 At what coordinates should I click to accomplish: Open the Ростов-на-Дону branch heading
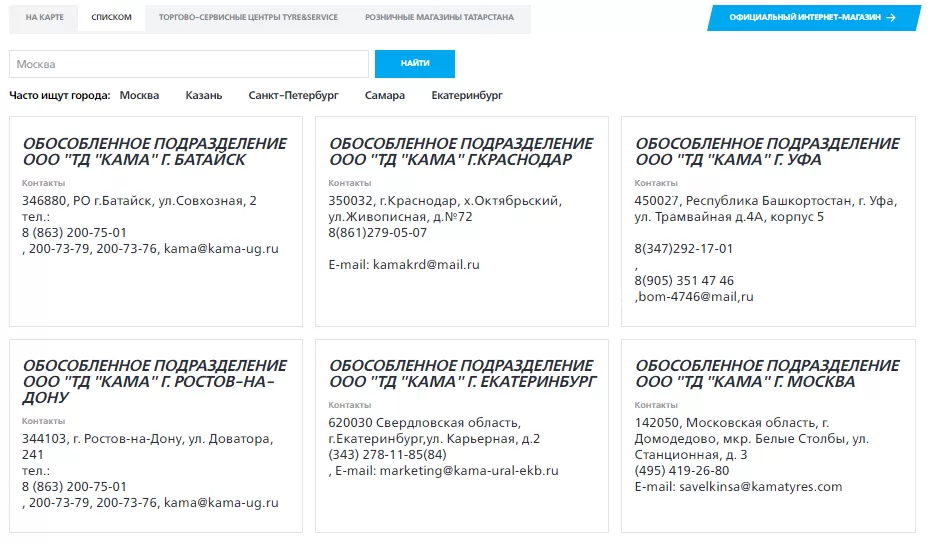154,381
